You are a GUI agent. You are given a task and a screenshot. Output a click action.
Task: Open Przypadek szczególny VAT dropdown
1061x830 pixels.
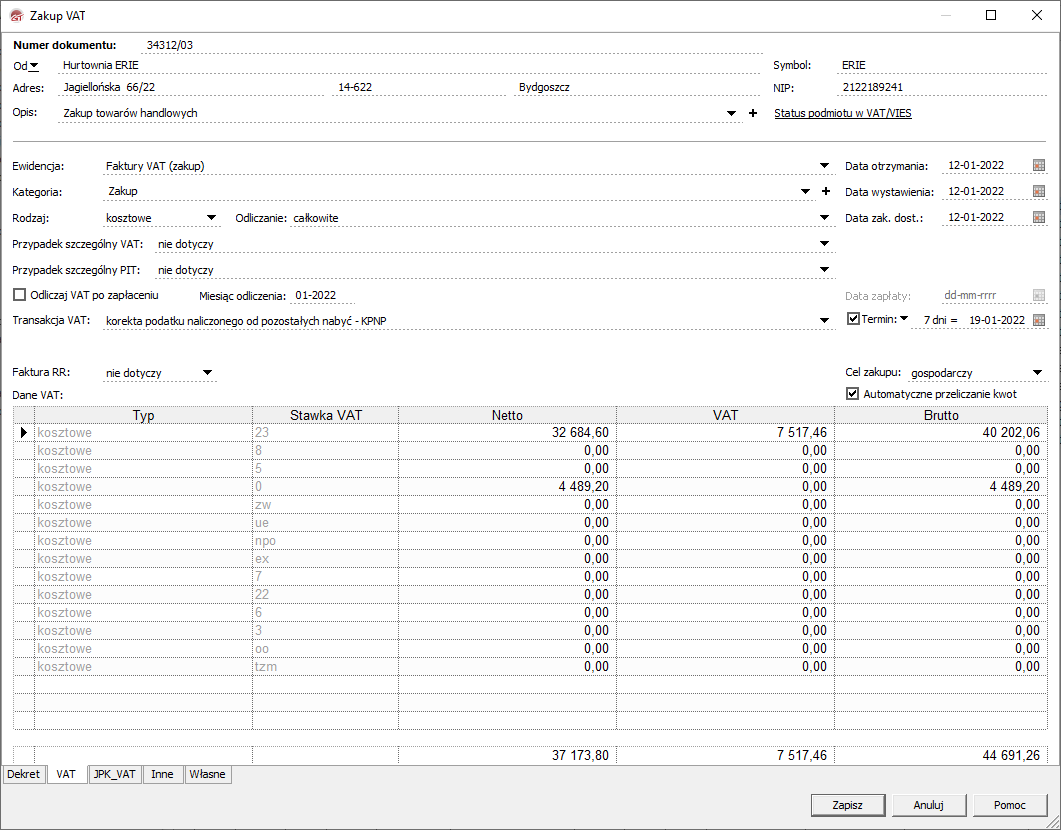click(824, 244)
